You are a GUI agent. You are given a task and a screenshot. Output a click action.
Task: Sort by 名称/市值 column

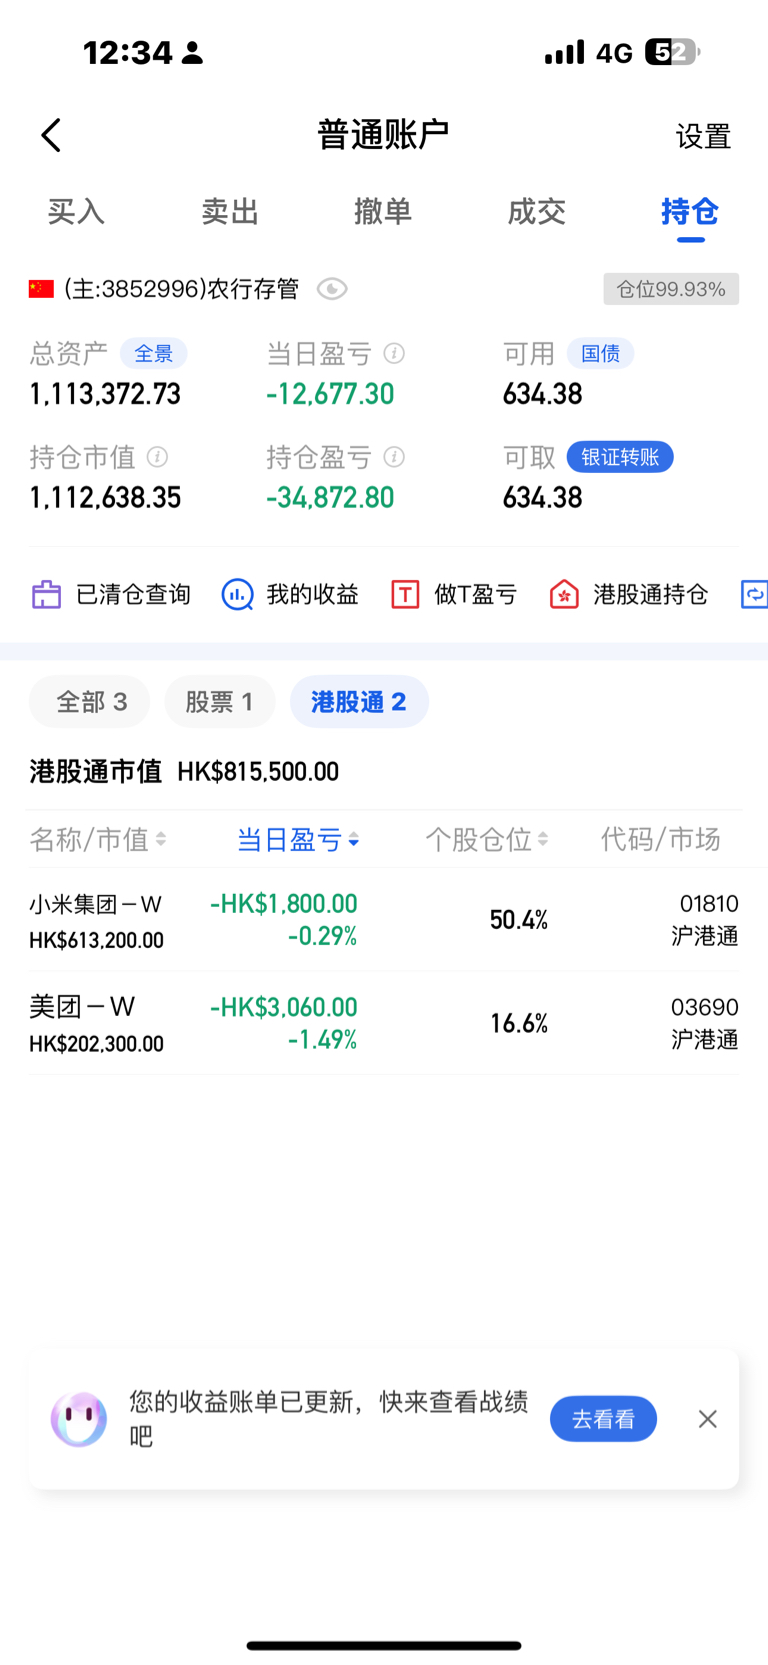point(98,839)
